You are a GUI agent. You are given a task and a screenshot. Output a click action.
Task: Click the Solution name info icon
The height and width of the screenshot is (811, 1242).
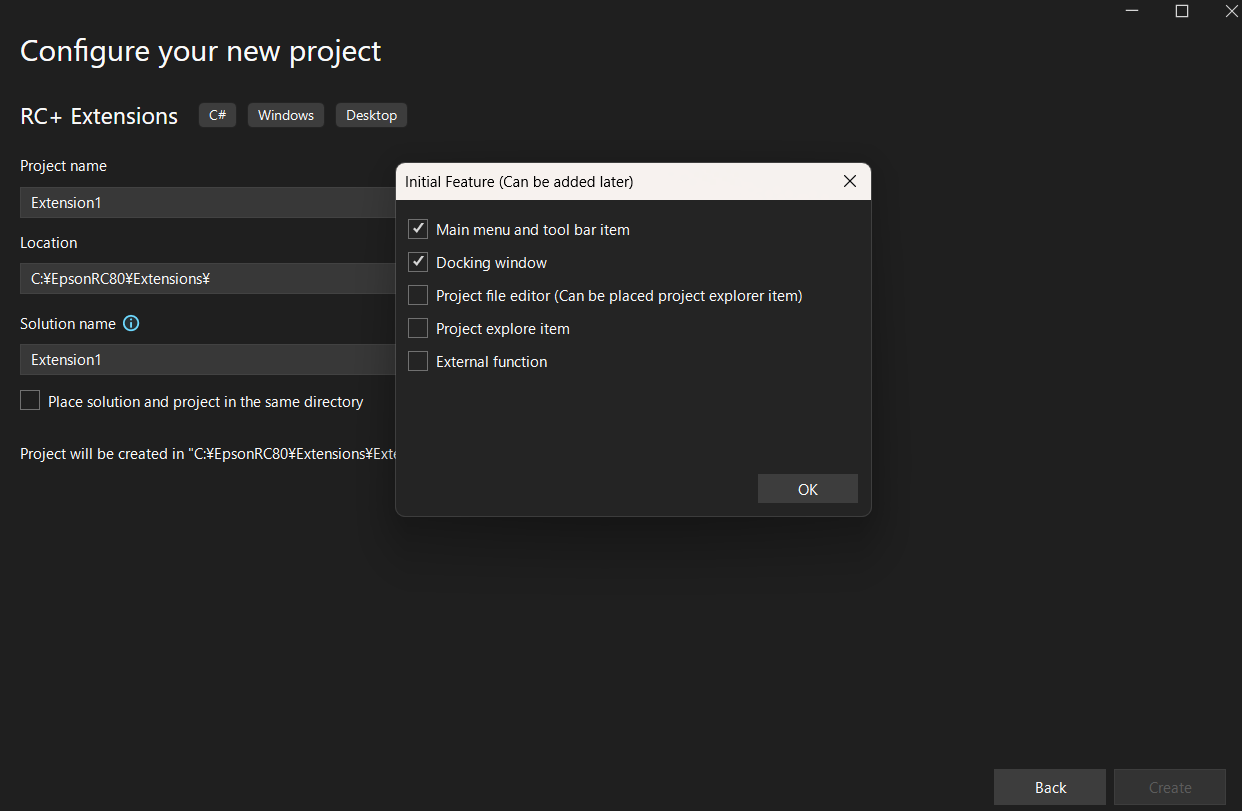pos(131,324)
